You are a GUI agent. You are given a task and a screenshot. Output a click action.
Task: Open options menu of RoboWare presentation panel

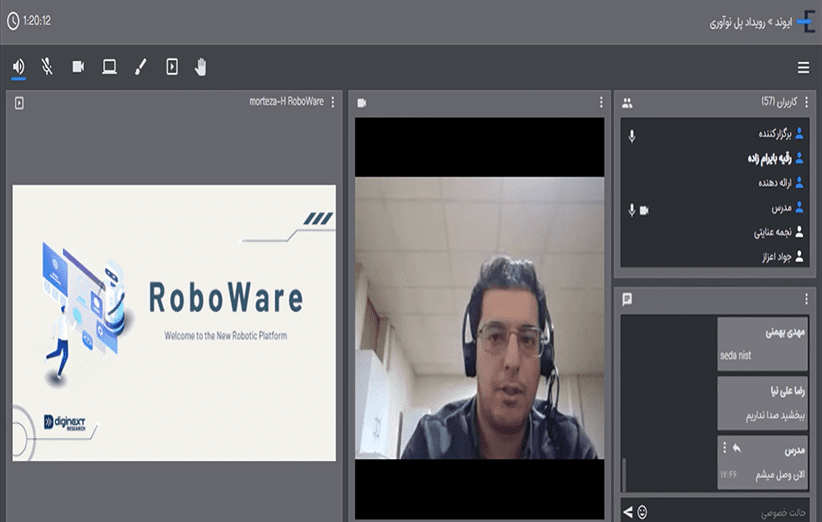click(333, 102)
